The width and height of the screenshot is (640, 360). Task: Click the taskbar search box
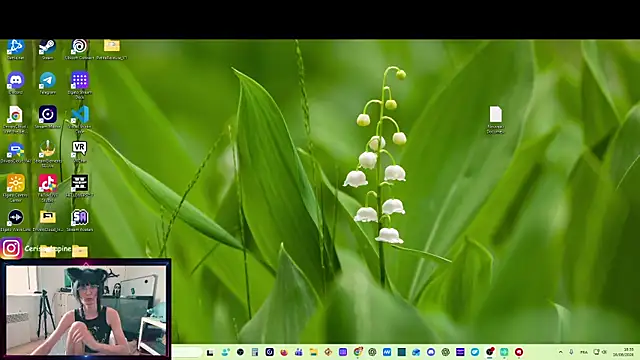187,352
